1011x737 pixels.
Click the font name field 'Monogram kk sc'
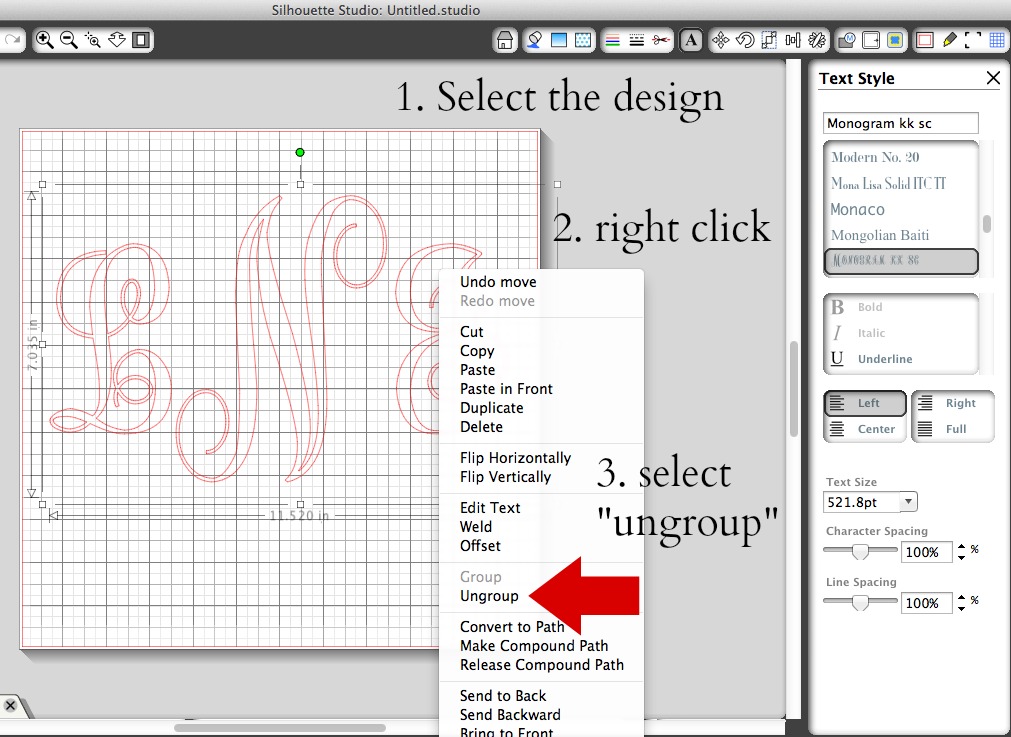coord(900,123)
